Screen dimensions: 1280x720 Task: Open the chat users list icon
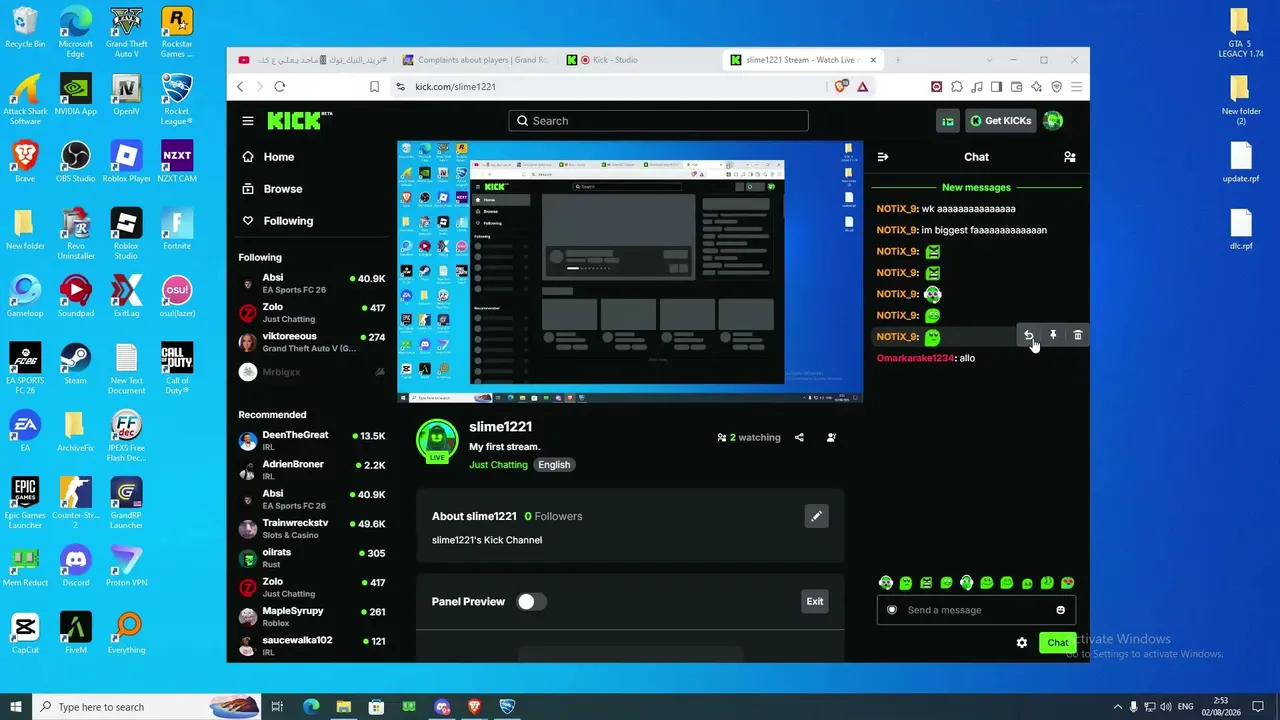(x=1070, y=157)
